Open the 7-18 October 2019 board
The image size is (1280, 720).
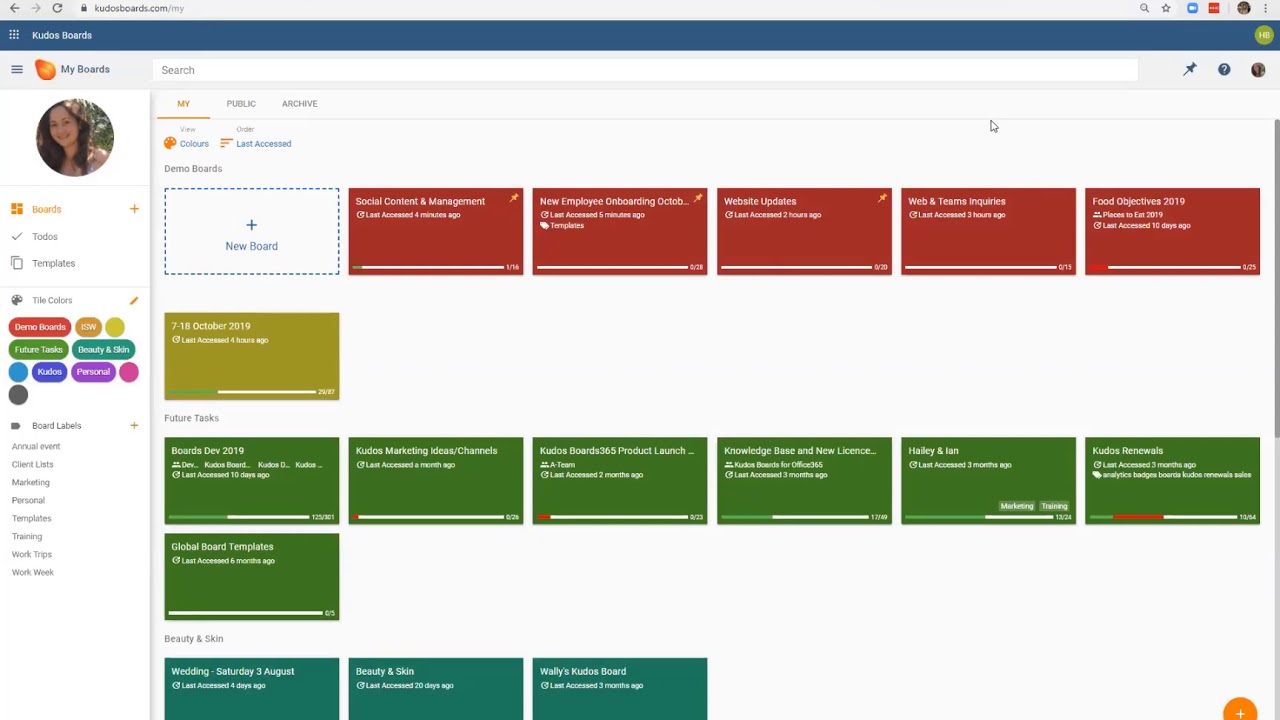tap(252, 356)
